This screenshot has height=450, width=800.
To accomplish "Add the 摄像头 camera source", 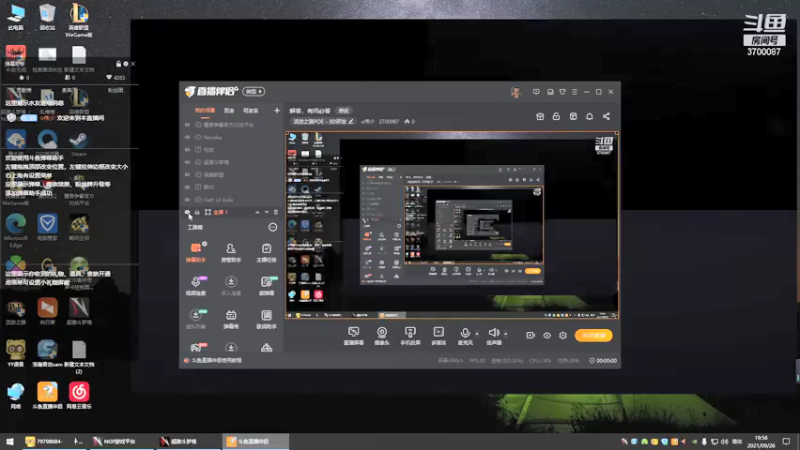I will coord(382,336).
